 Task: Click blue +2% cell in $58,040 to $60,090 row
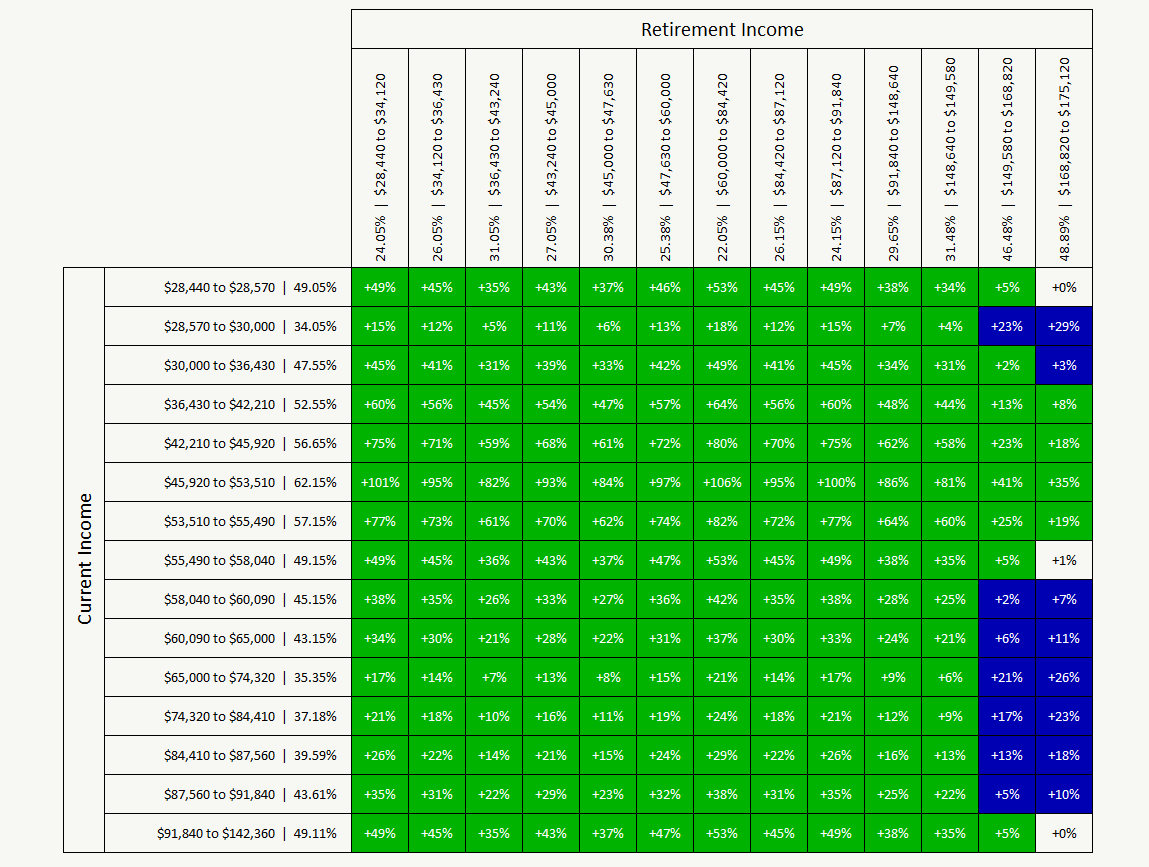(x=1008, y=599)
